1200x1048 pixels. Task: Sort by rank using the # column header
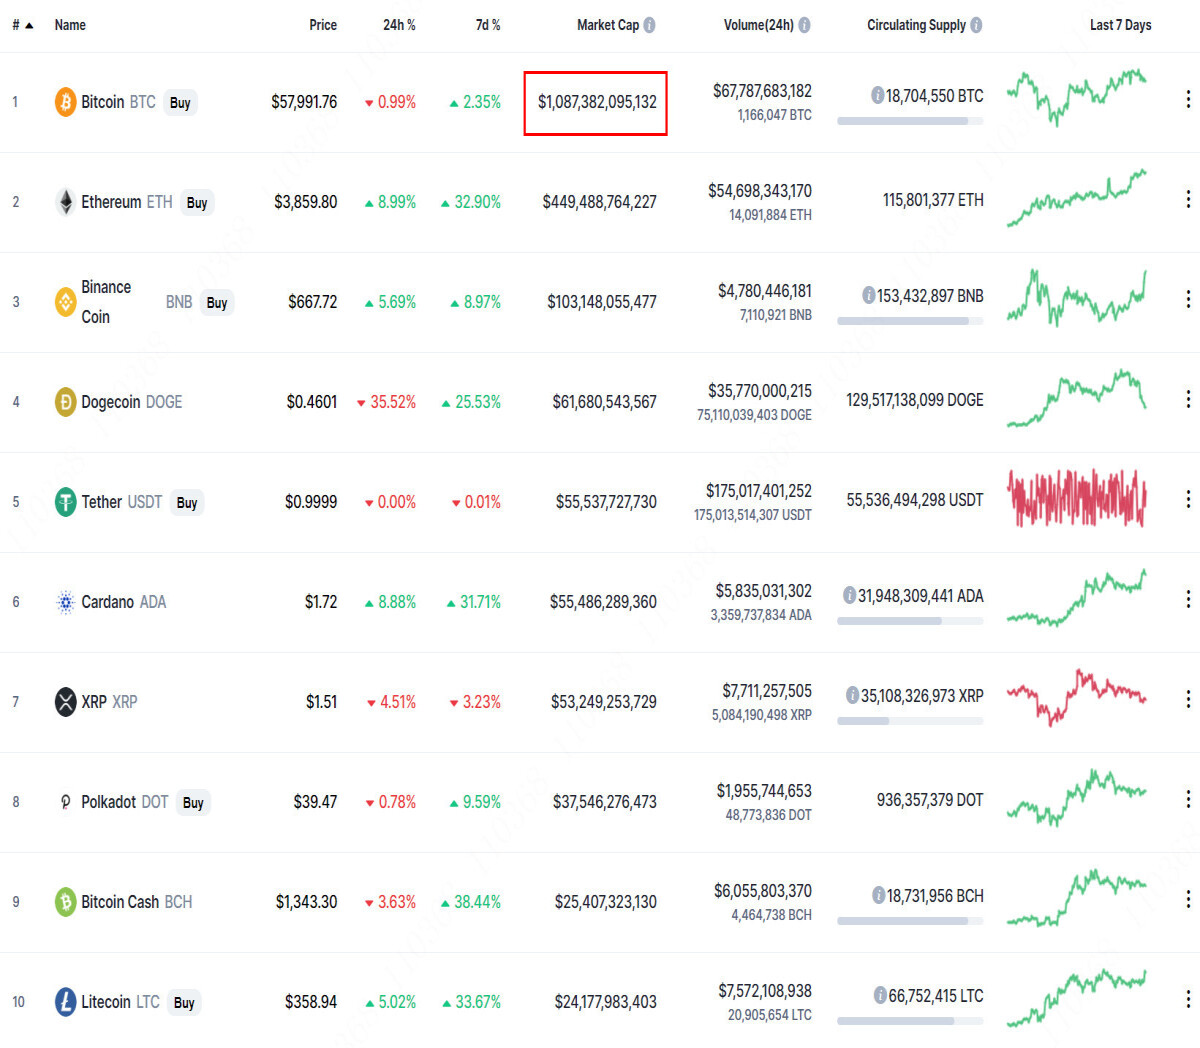22,25
